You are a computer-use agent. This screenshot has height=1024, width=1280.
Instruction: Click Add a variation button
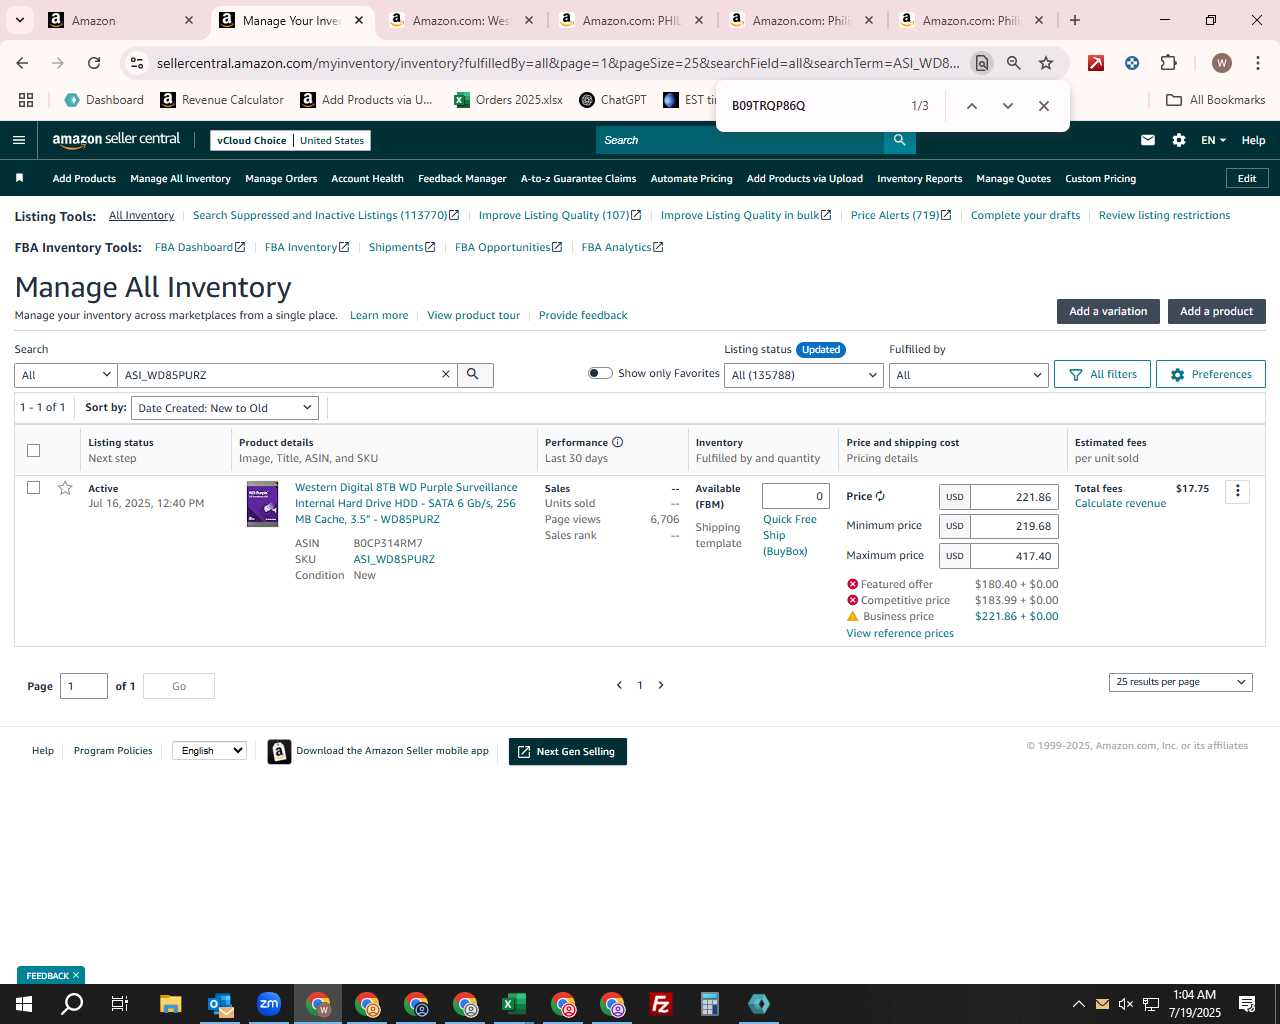(1108, 311)
